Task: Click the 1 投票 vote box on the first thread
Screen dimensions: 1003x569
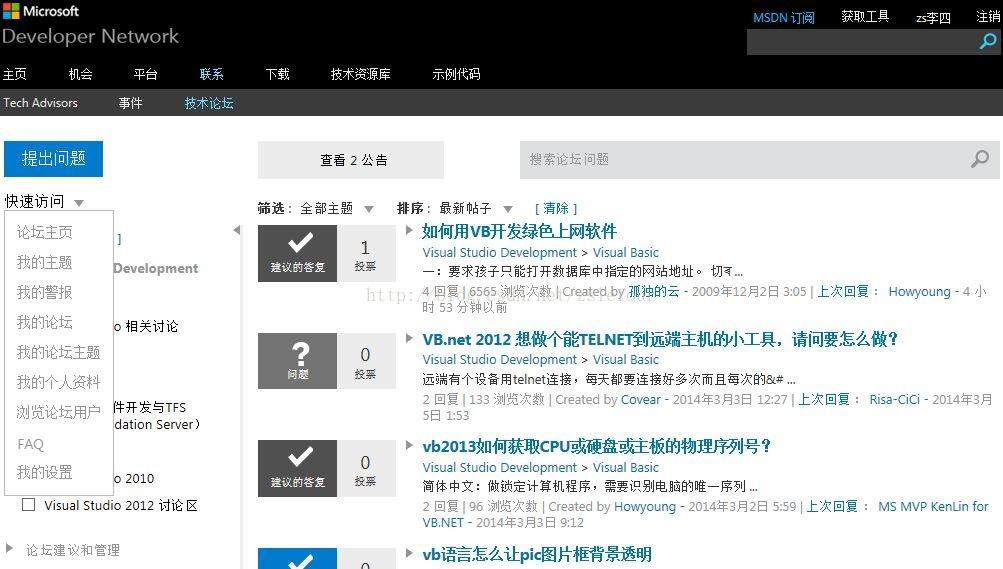Action: pos(365,253)
